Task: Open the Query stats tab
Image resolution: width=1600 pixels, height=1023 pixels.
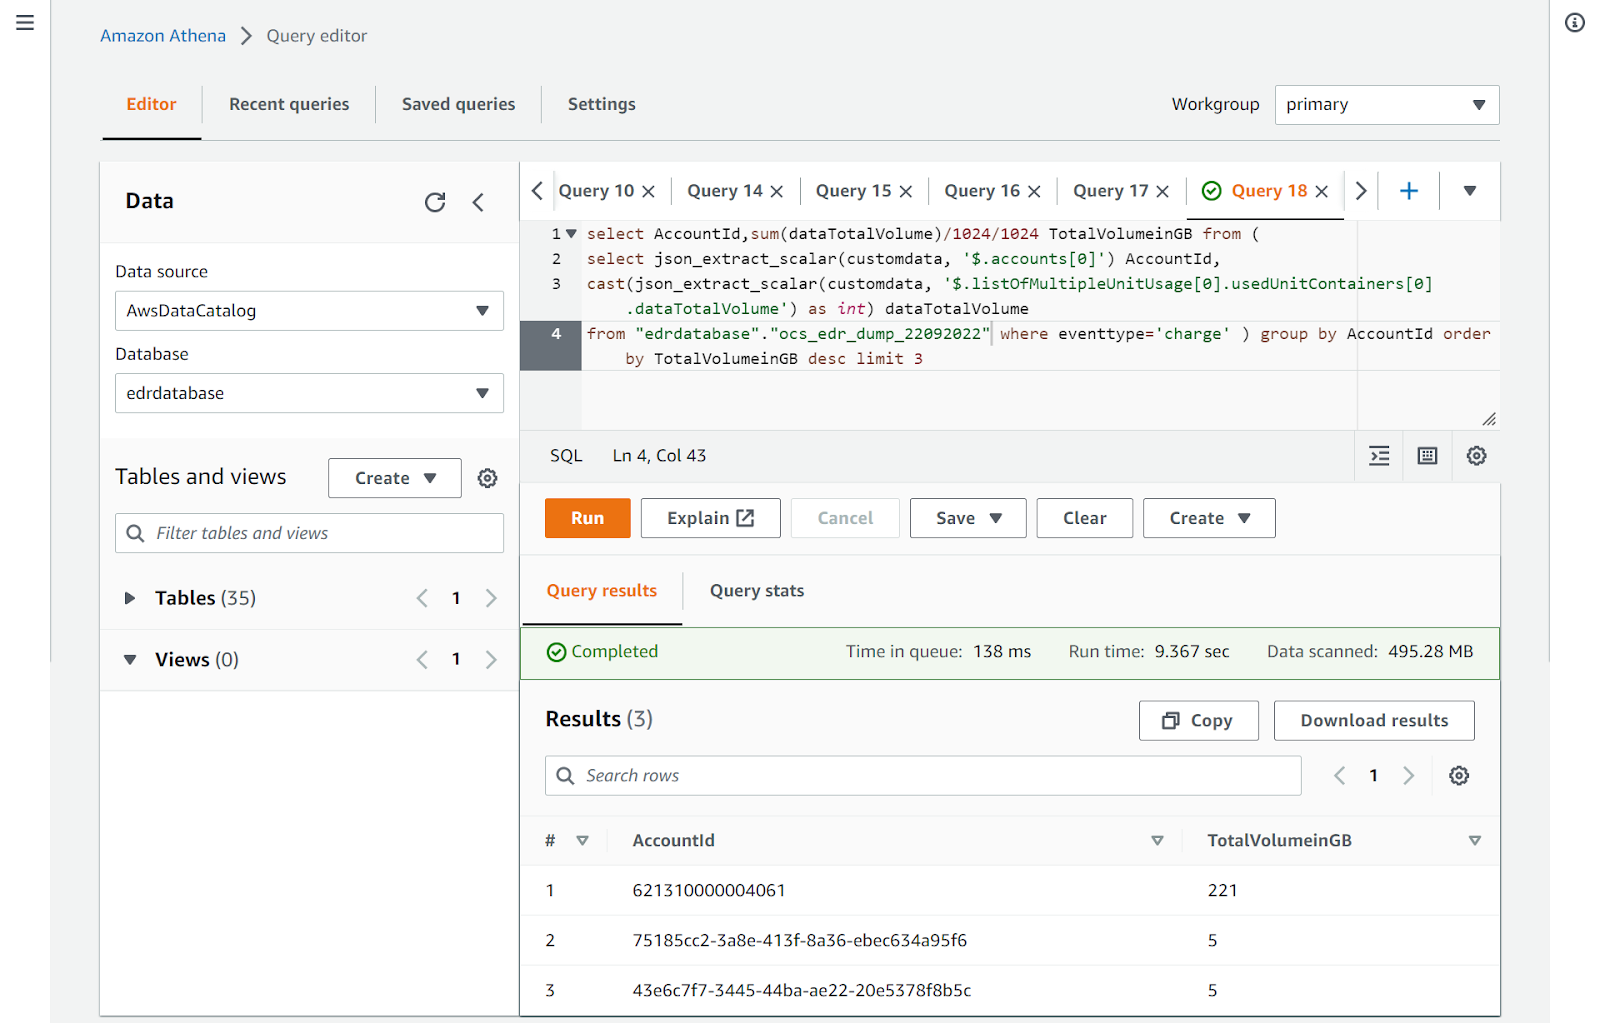Action: point(757,591)
